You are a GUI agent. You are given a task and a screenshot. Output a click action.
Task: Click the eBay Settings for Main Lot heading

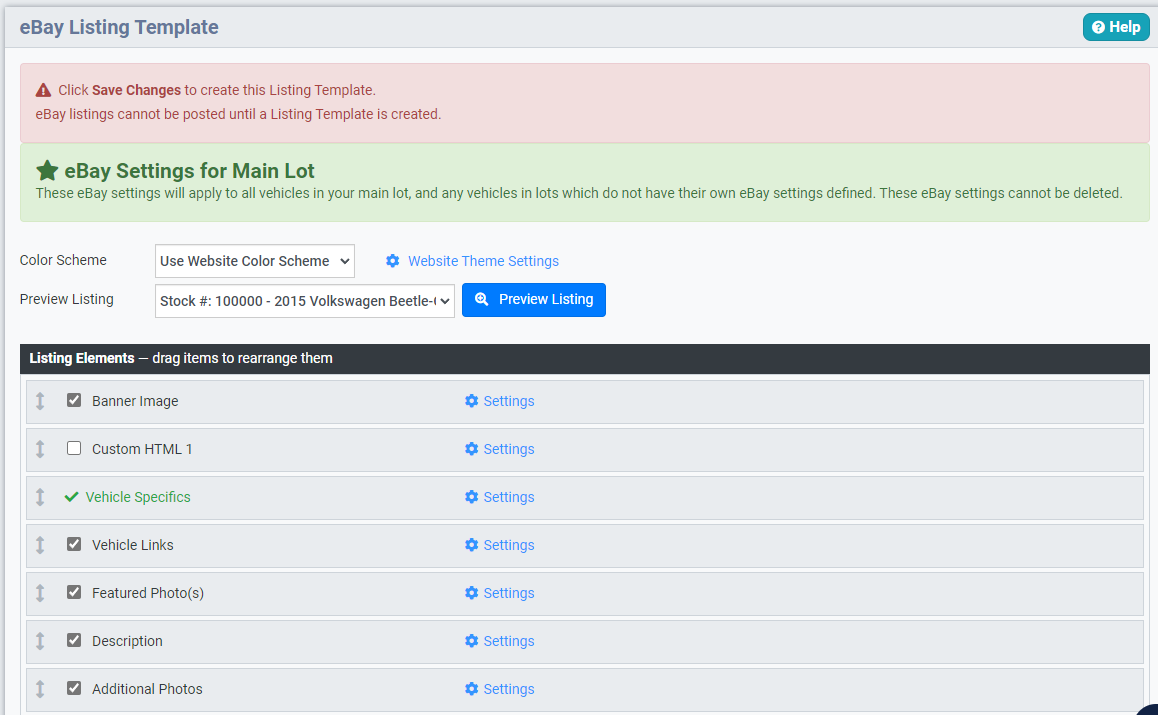point(189,171)
